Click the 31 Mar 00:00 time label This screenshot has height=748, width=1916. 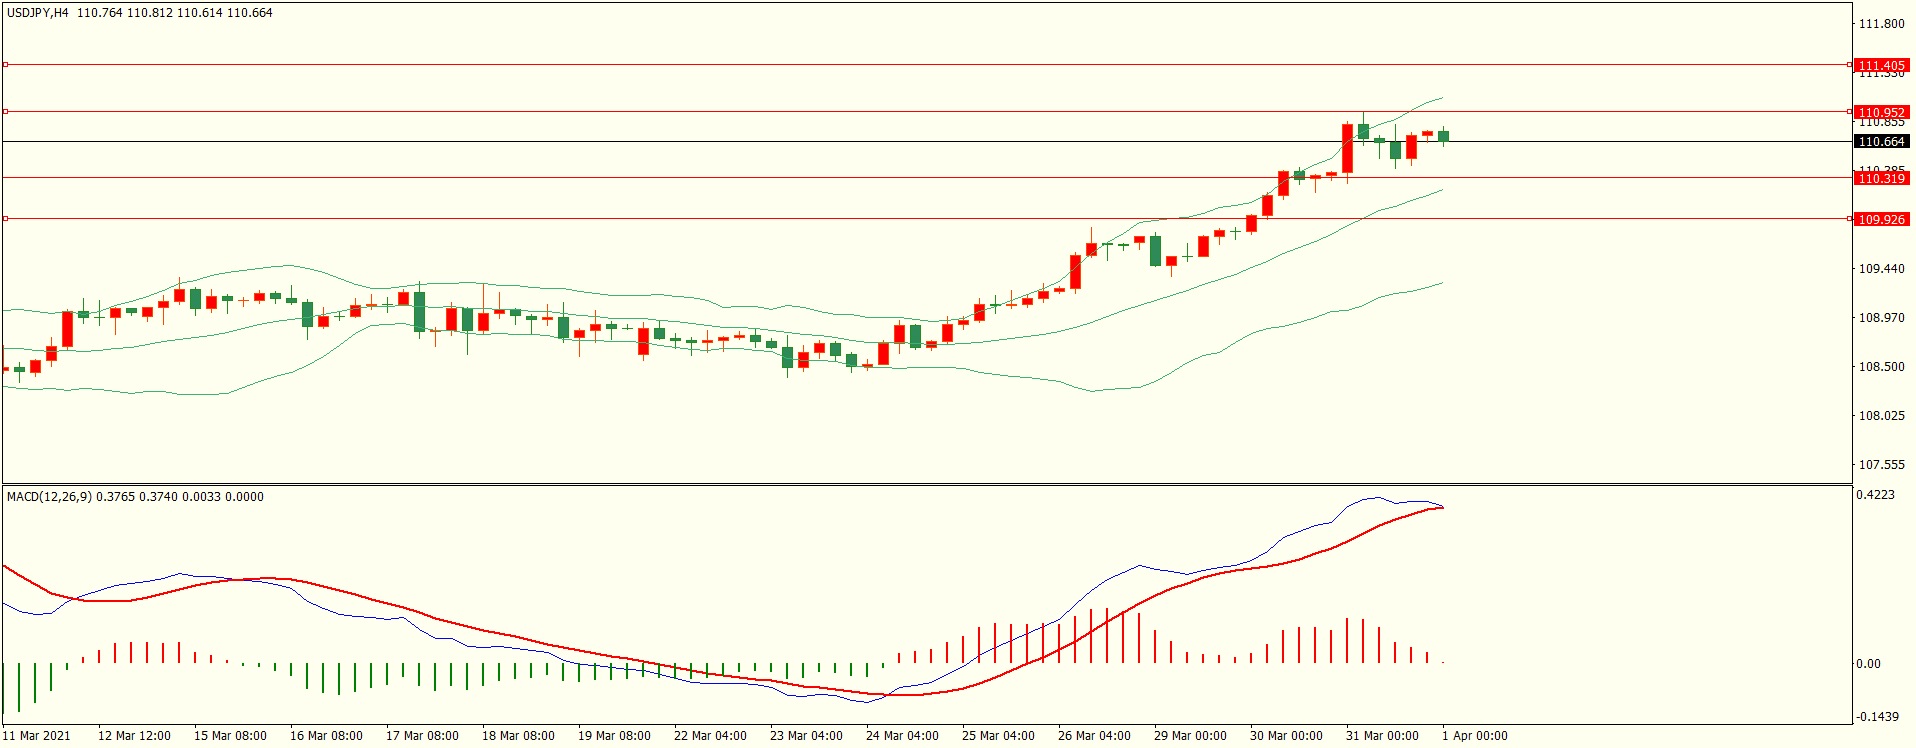[x=1382, y=736]
